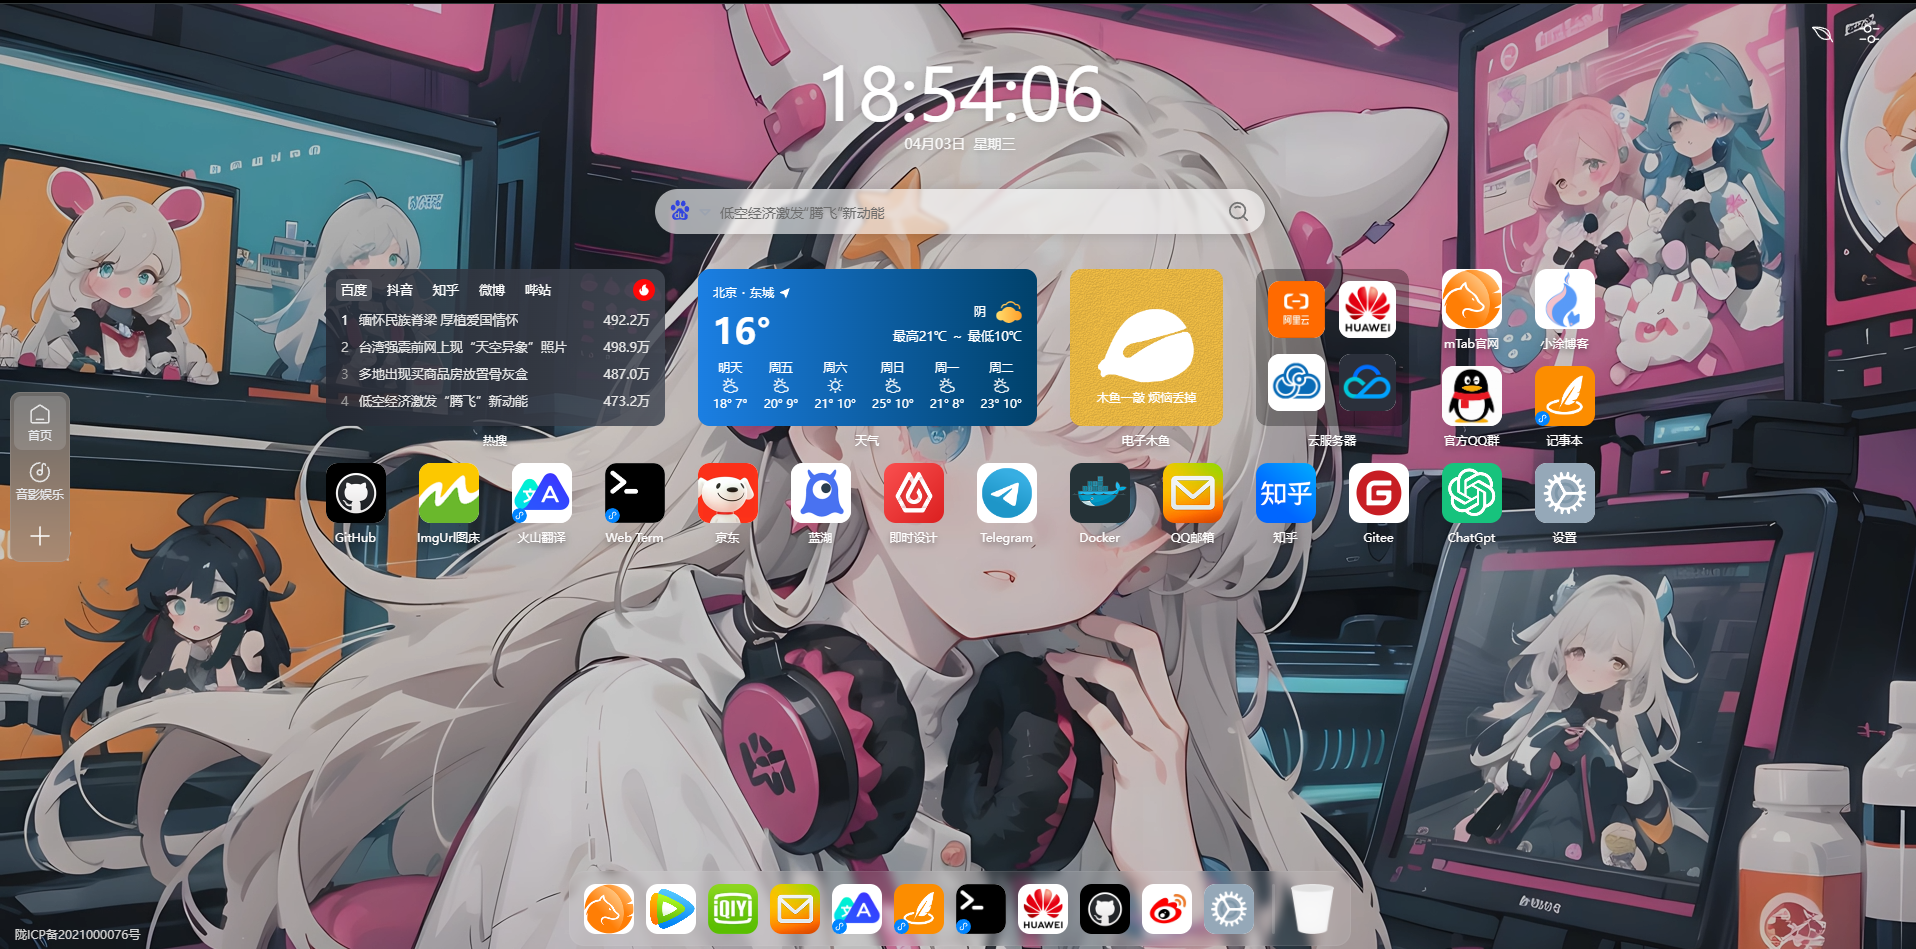Launch the Telegram shortcut
This screenshot has width=1916, height=949.
[1006, 493]
